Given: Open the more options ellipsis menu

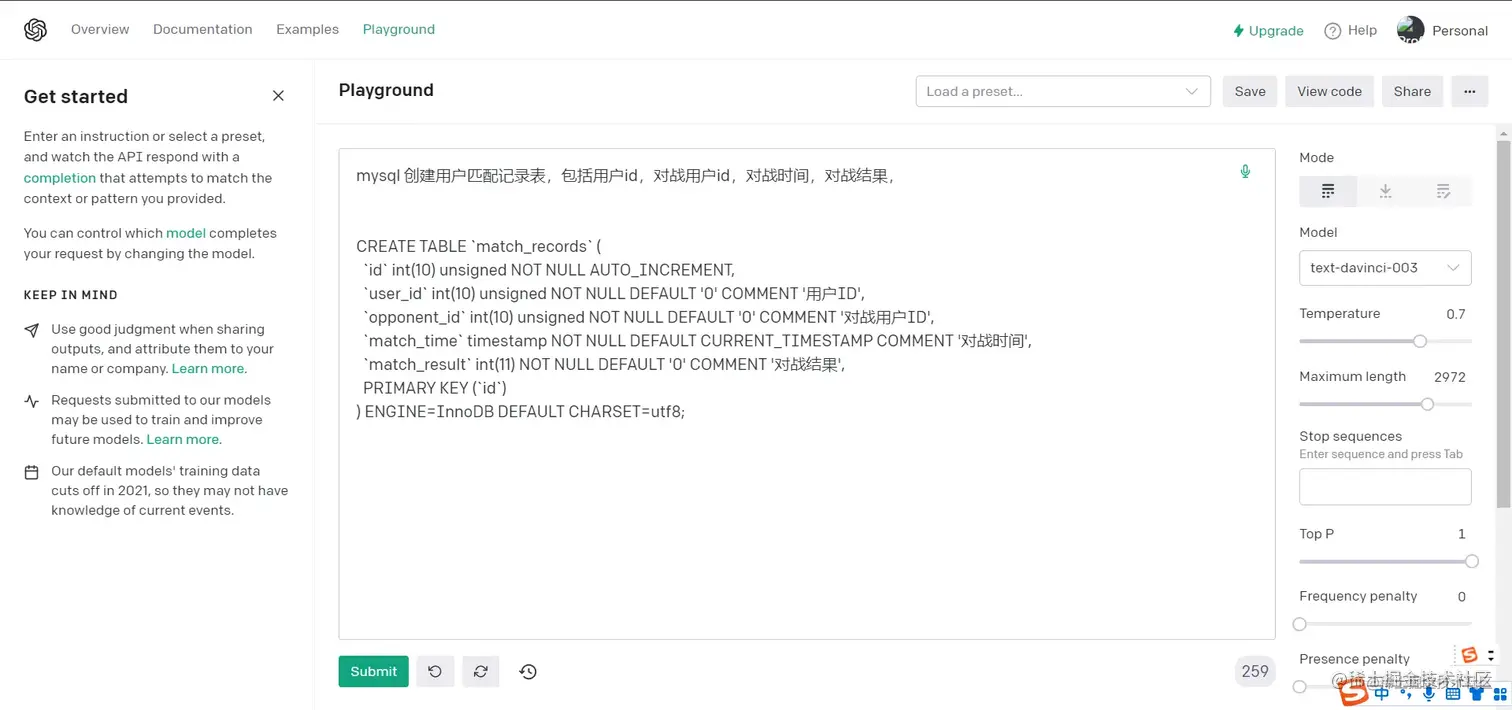Looking at the screenshot, I should 1469,91.
